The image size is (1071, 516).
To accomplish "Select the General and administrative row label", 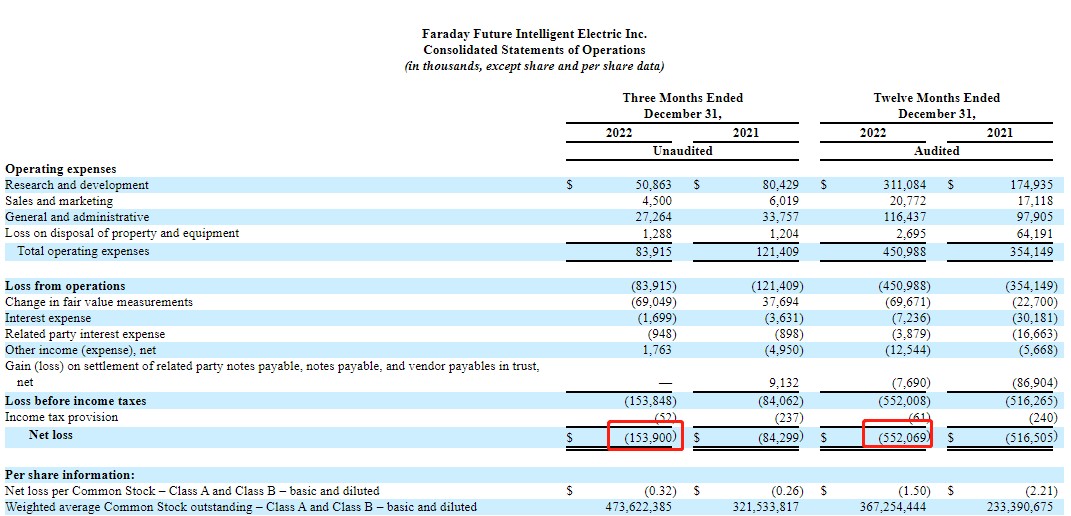I will pos(77,217).
